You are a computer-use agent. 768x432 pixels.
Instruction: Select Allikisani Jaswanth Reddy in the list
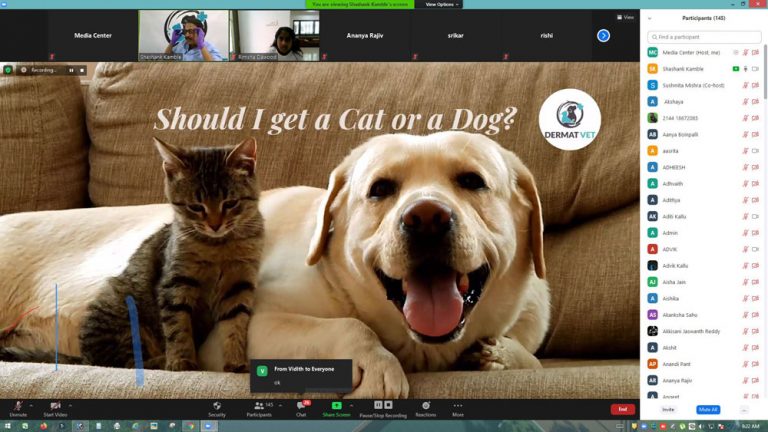pyautogui.click(x=703, y=331)
